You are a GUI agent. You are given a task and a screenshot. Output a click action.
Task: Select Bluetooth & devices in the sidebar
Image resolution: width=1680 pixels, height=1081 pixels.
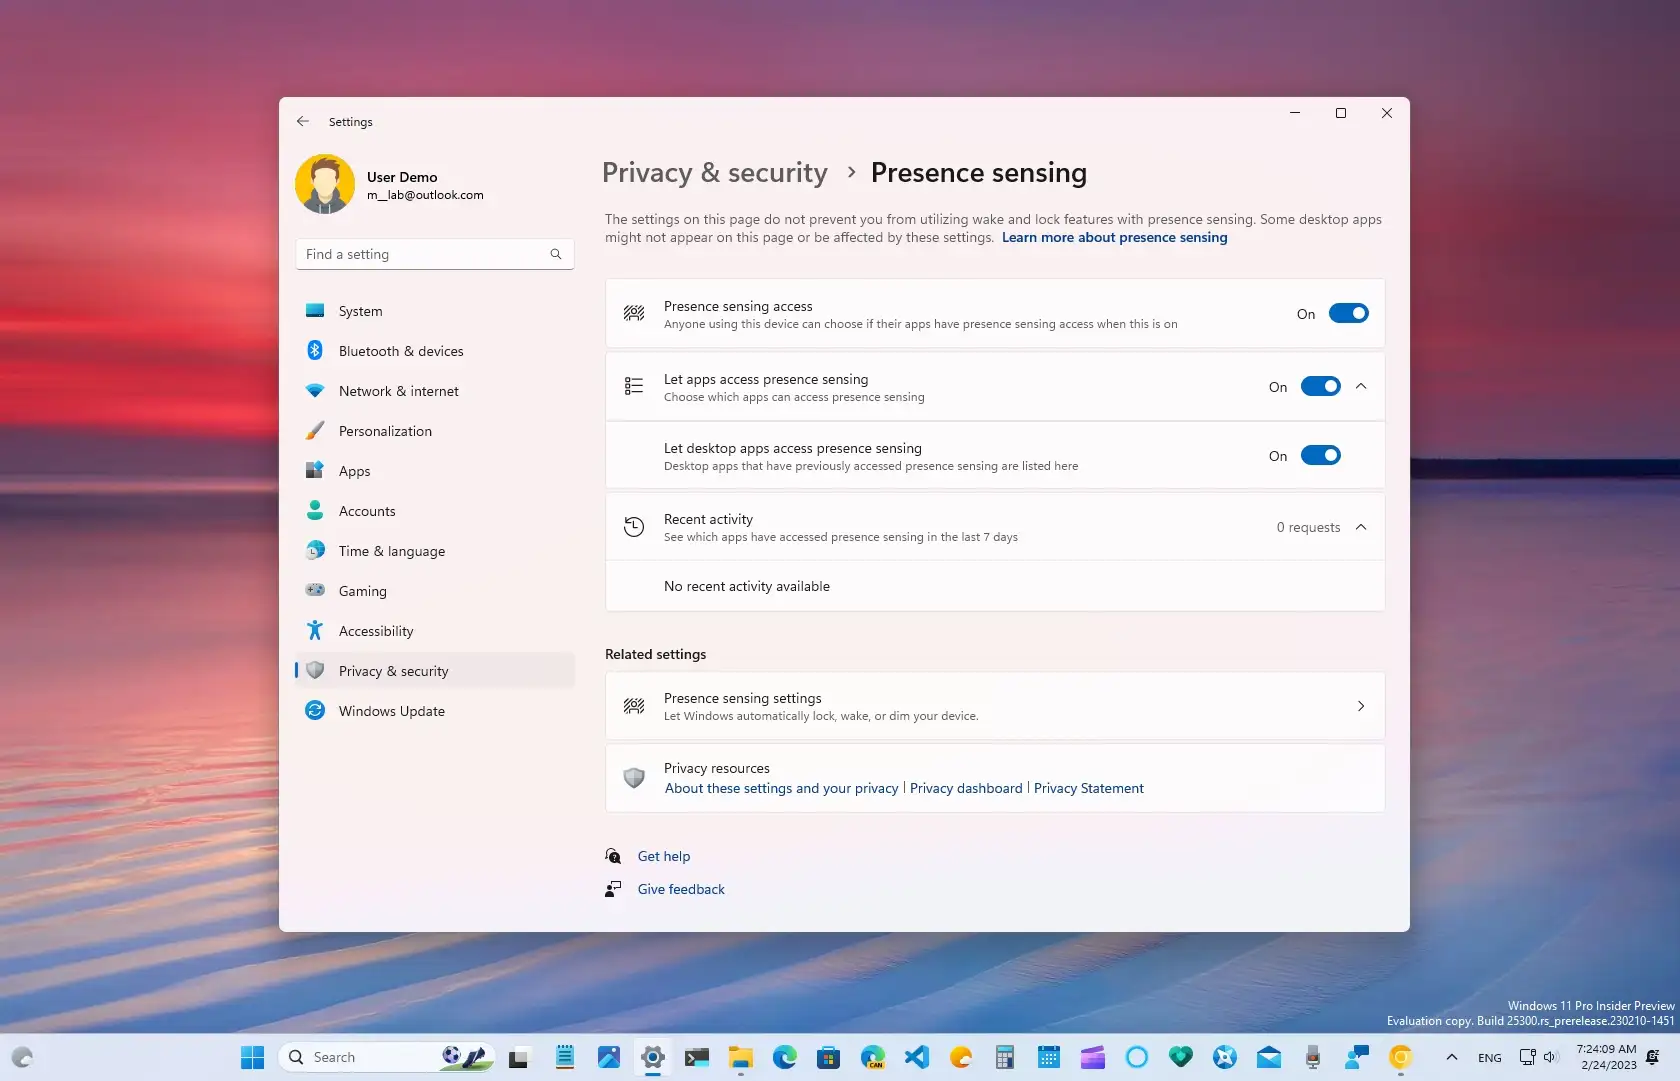coord(435,351)
